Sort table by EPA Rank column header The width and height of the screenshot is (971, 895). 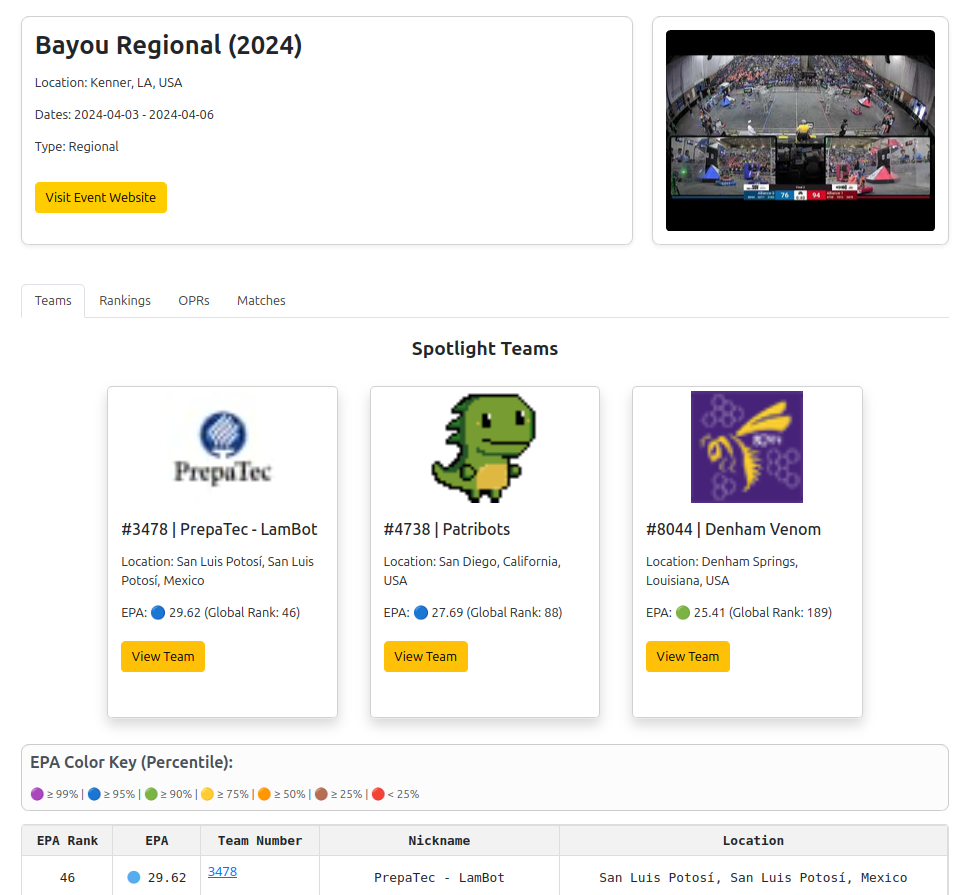pyautogui.click(x=67, y=841)
